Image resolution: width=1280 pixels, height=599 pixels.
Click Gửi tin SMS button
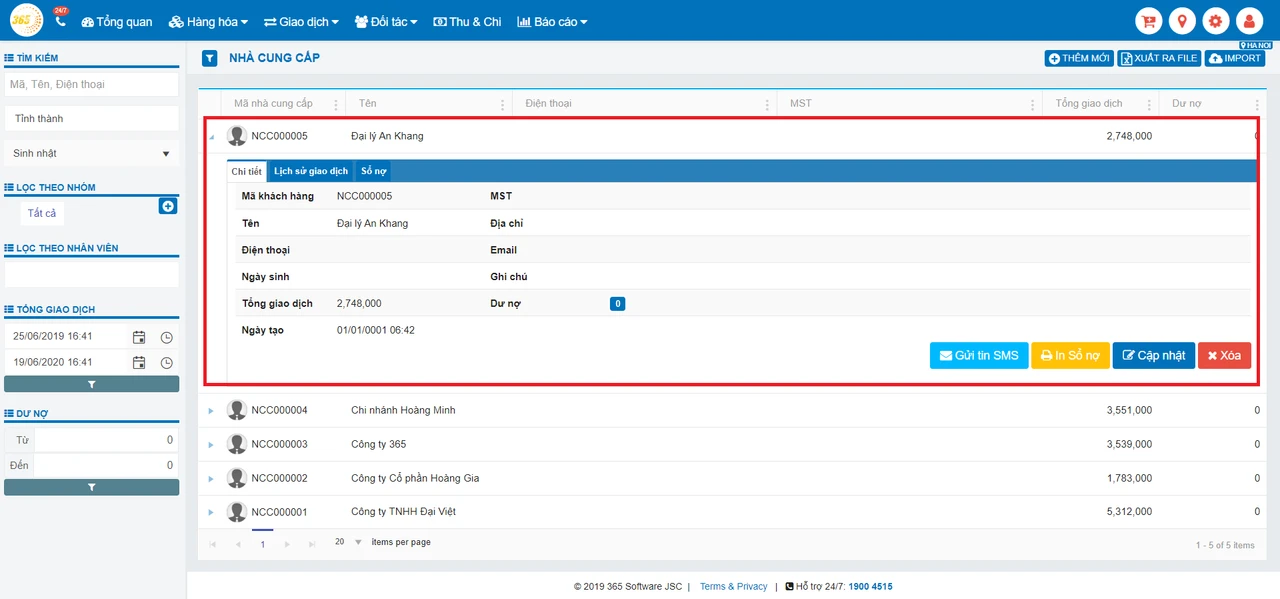pyautogui.click(x=979, y=355)
